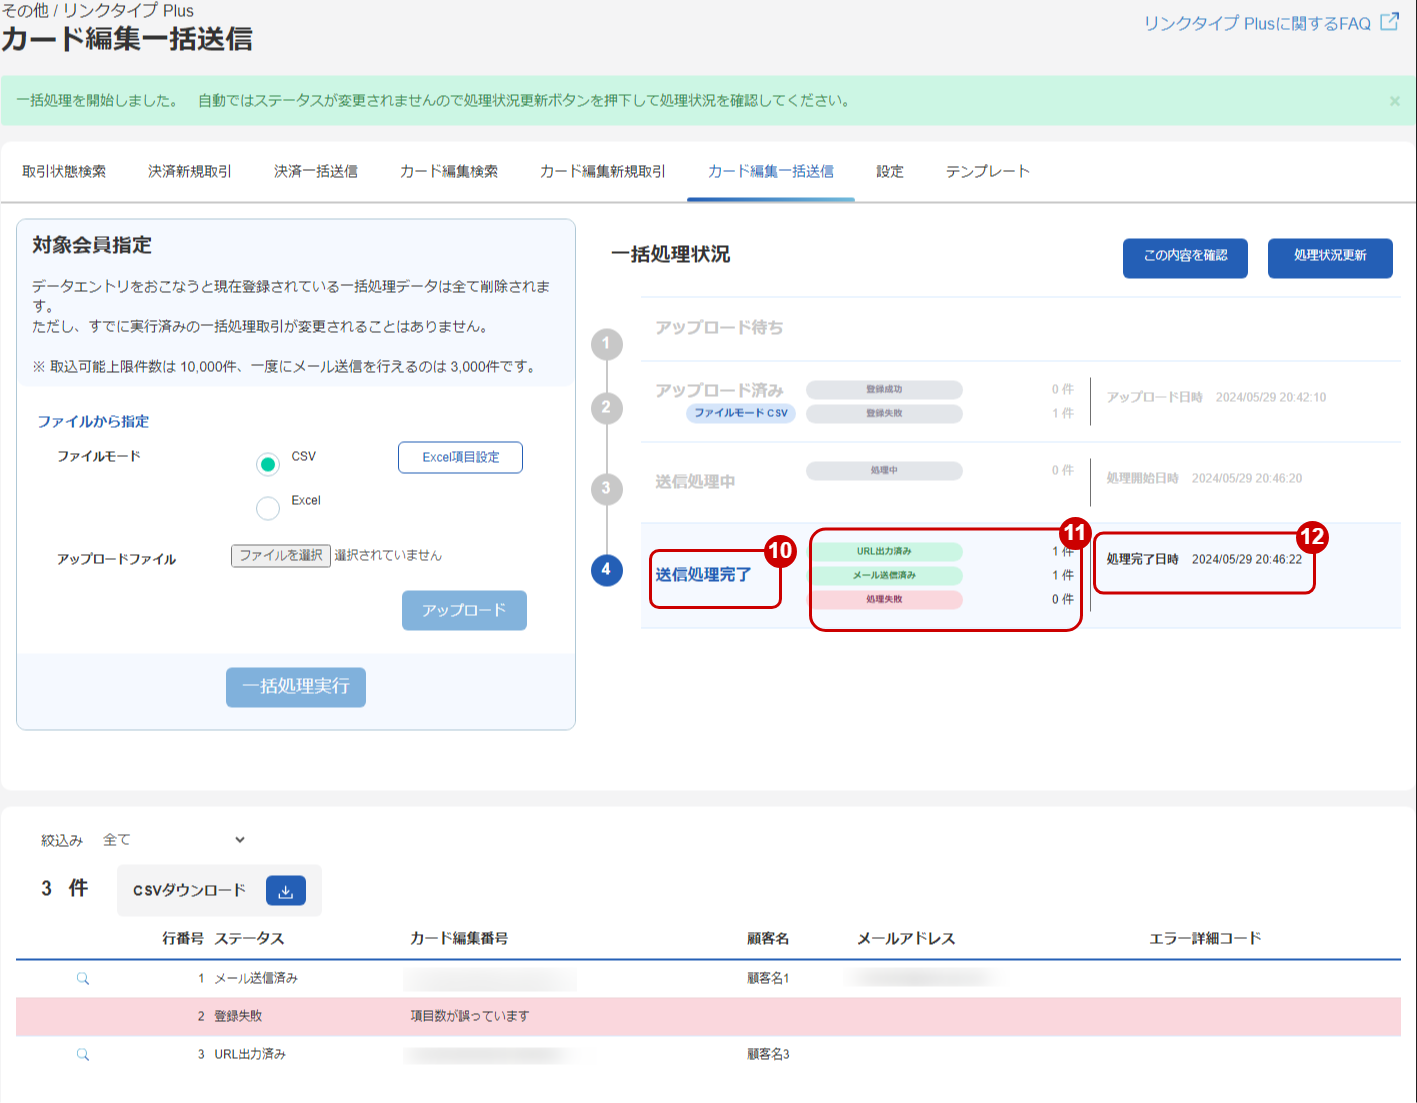
Task: Click the カード編集番号 column header
Action: [459, 938]
